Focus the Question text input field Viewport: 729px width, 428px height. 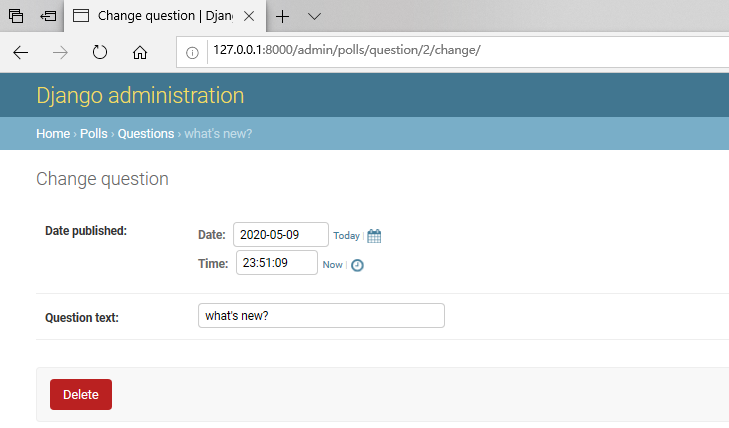click(x=321, y=316)
